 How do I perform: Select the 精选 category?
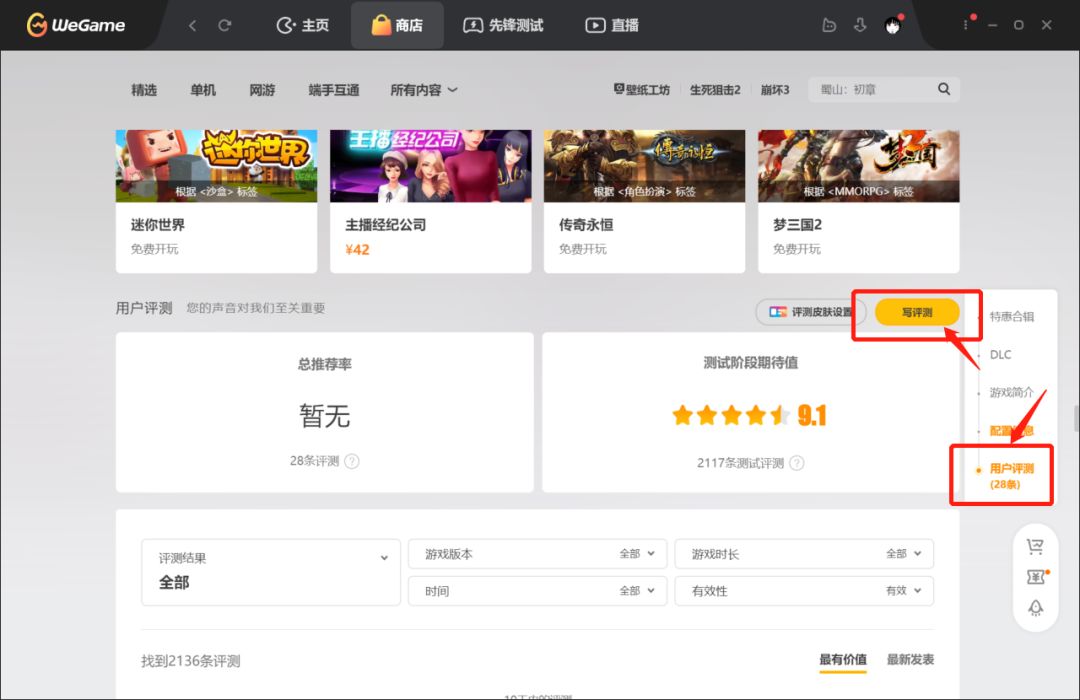click(x=144, y=90)
